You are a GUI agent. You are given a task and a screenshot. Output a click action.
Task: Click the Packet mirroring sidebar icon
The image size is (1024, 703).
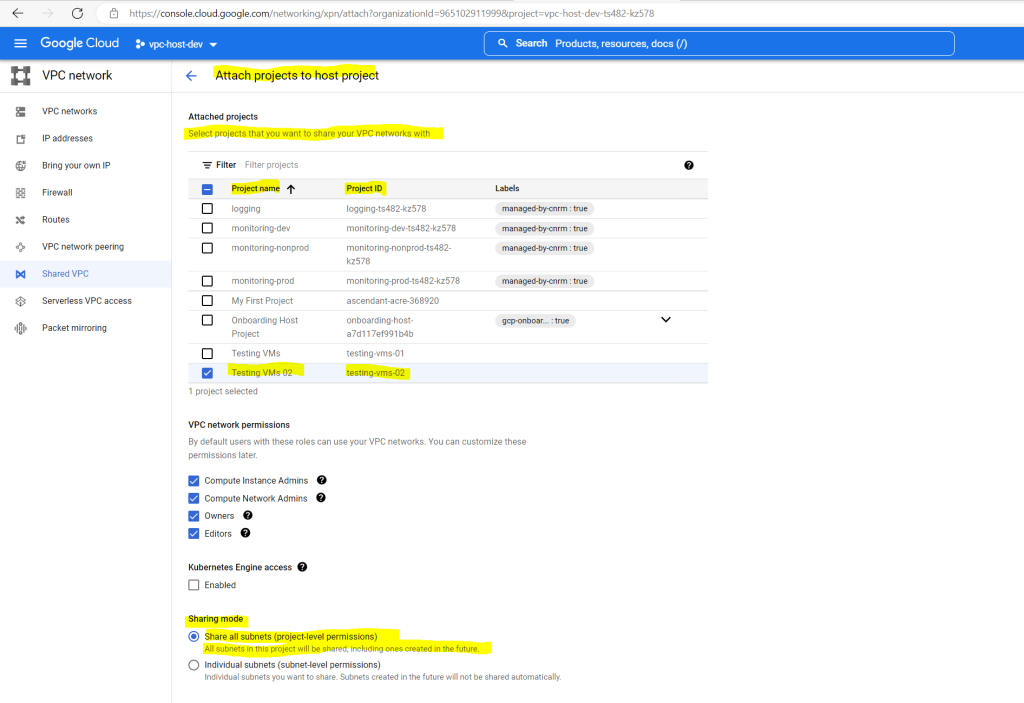20,328
